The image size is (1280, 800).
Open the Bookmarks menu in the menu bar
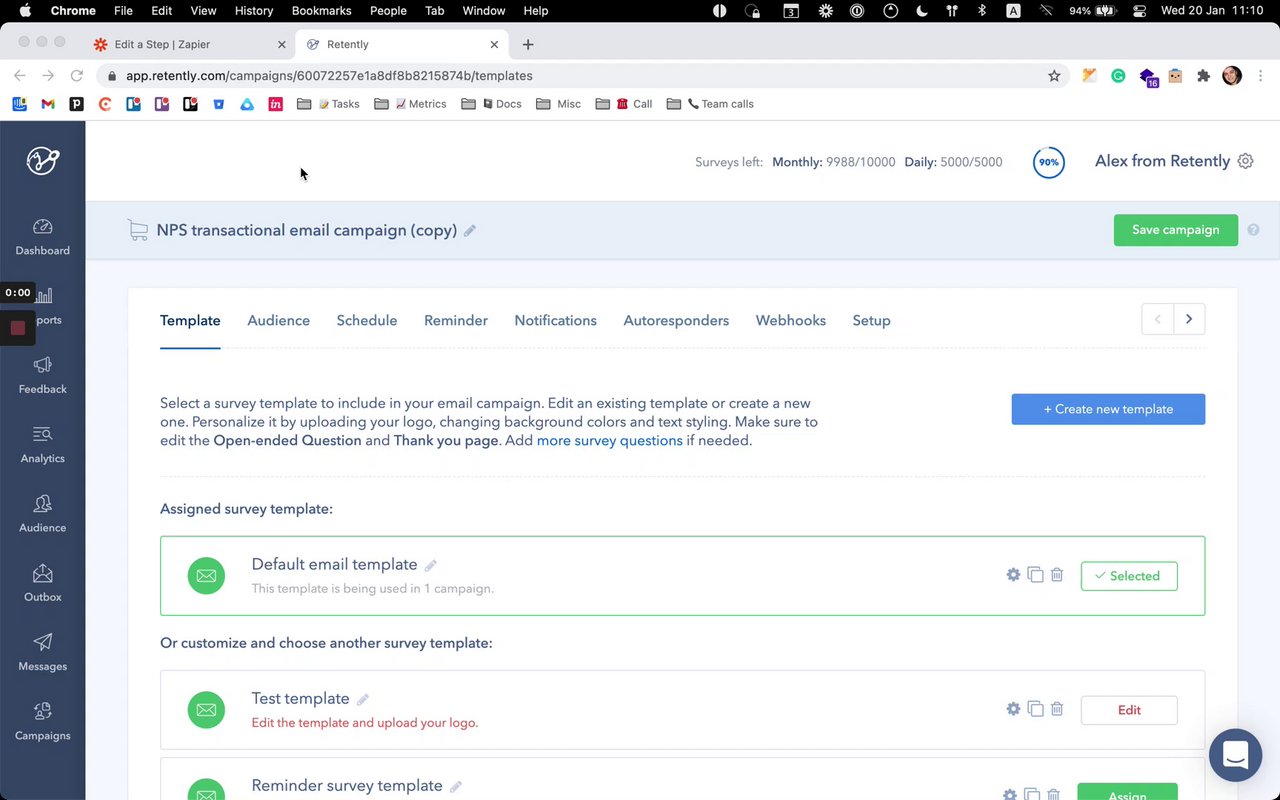pos(321,11)
